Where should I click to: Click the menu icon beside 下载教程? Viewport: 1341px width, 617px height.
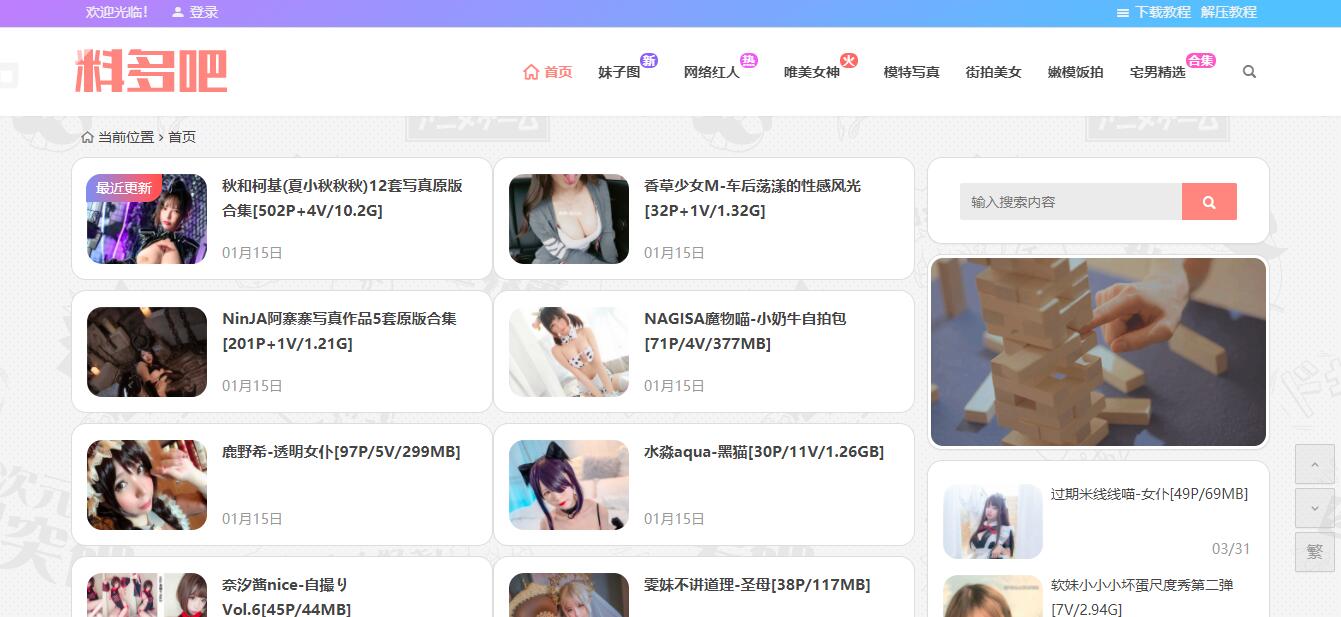tap(1123, 12)
